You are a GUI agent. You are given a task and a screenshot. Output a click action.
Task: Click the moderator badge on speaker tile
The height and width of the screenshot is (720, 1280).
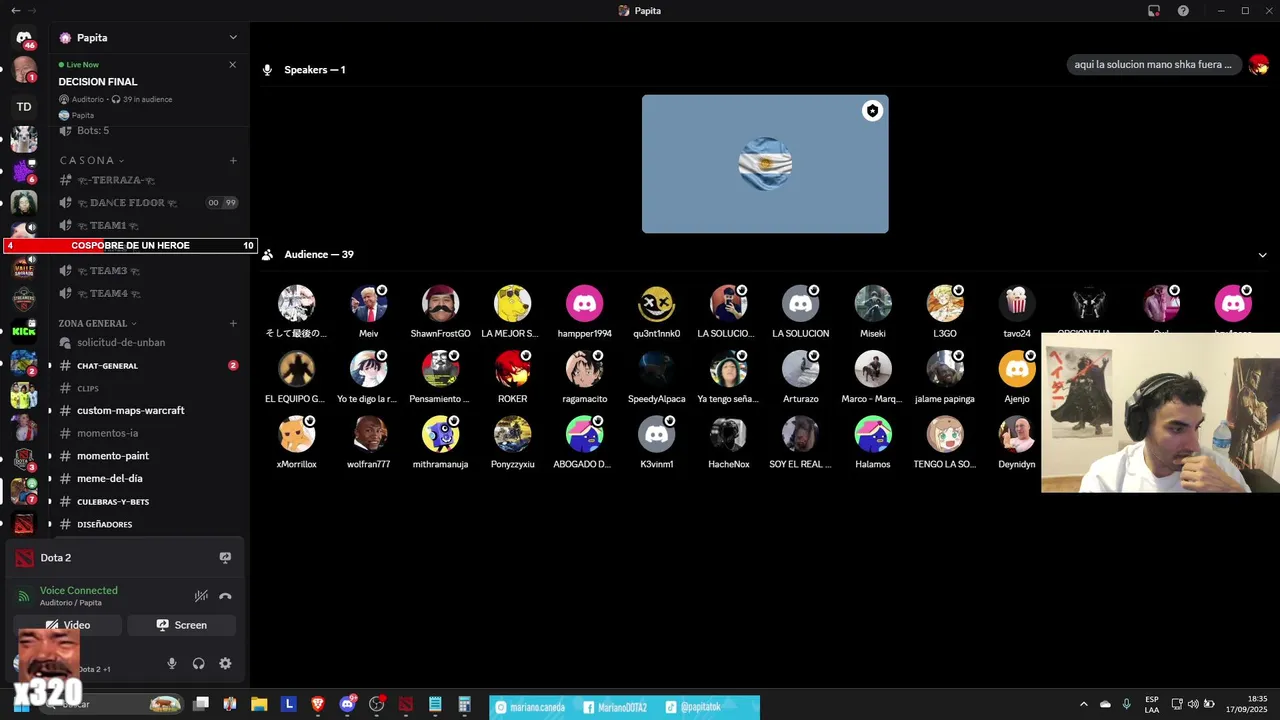point(873,111)
